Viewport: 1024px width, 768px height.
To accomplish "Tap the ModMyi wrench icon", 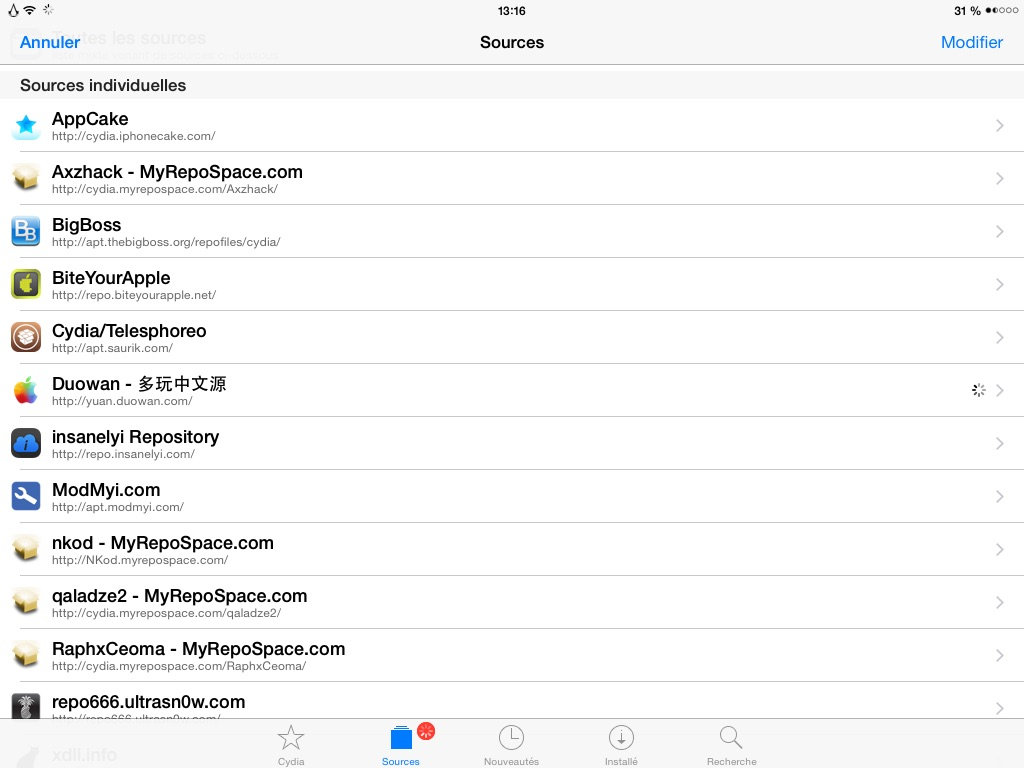I will pos(26,496).
